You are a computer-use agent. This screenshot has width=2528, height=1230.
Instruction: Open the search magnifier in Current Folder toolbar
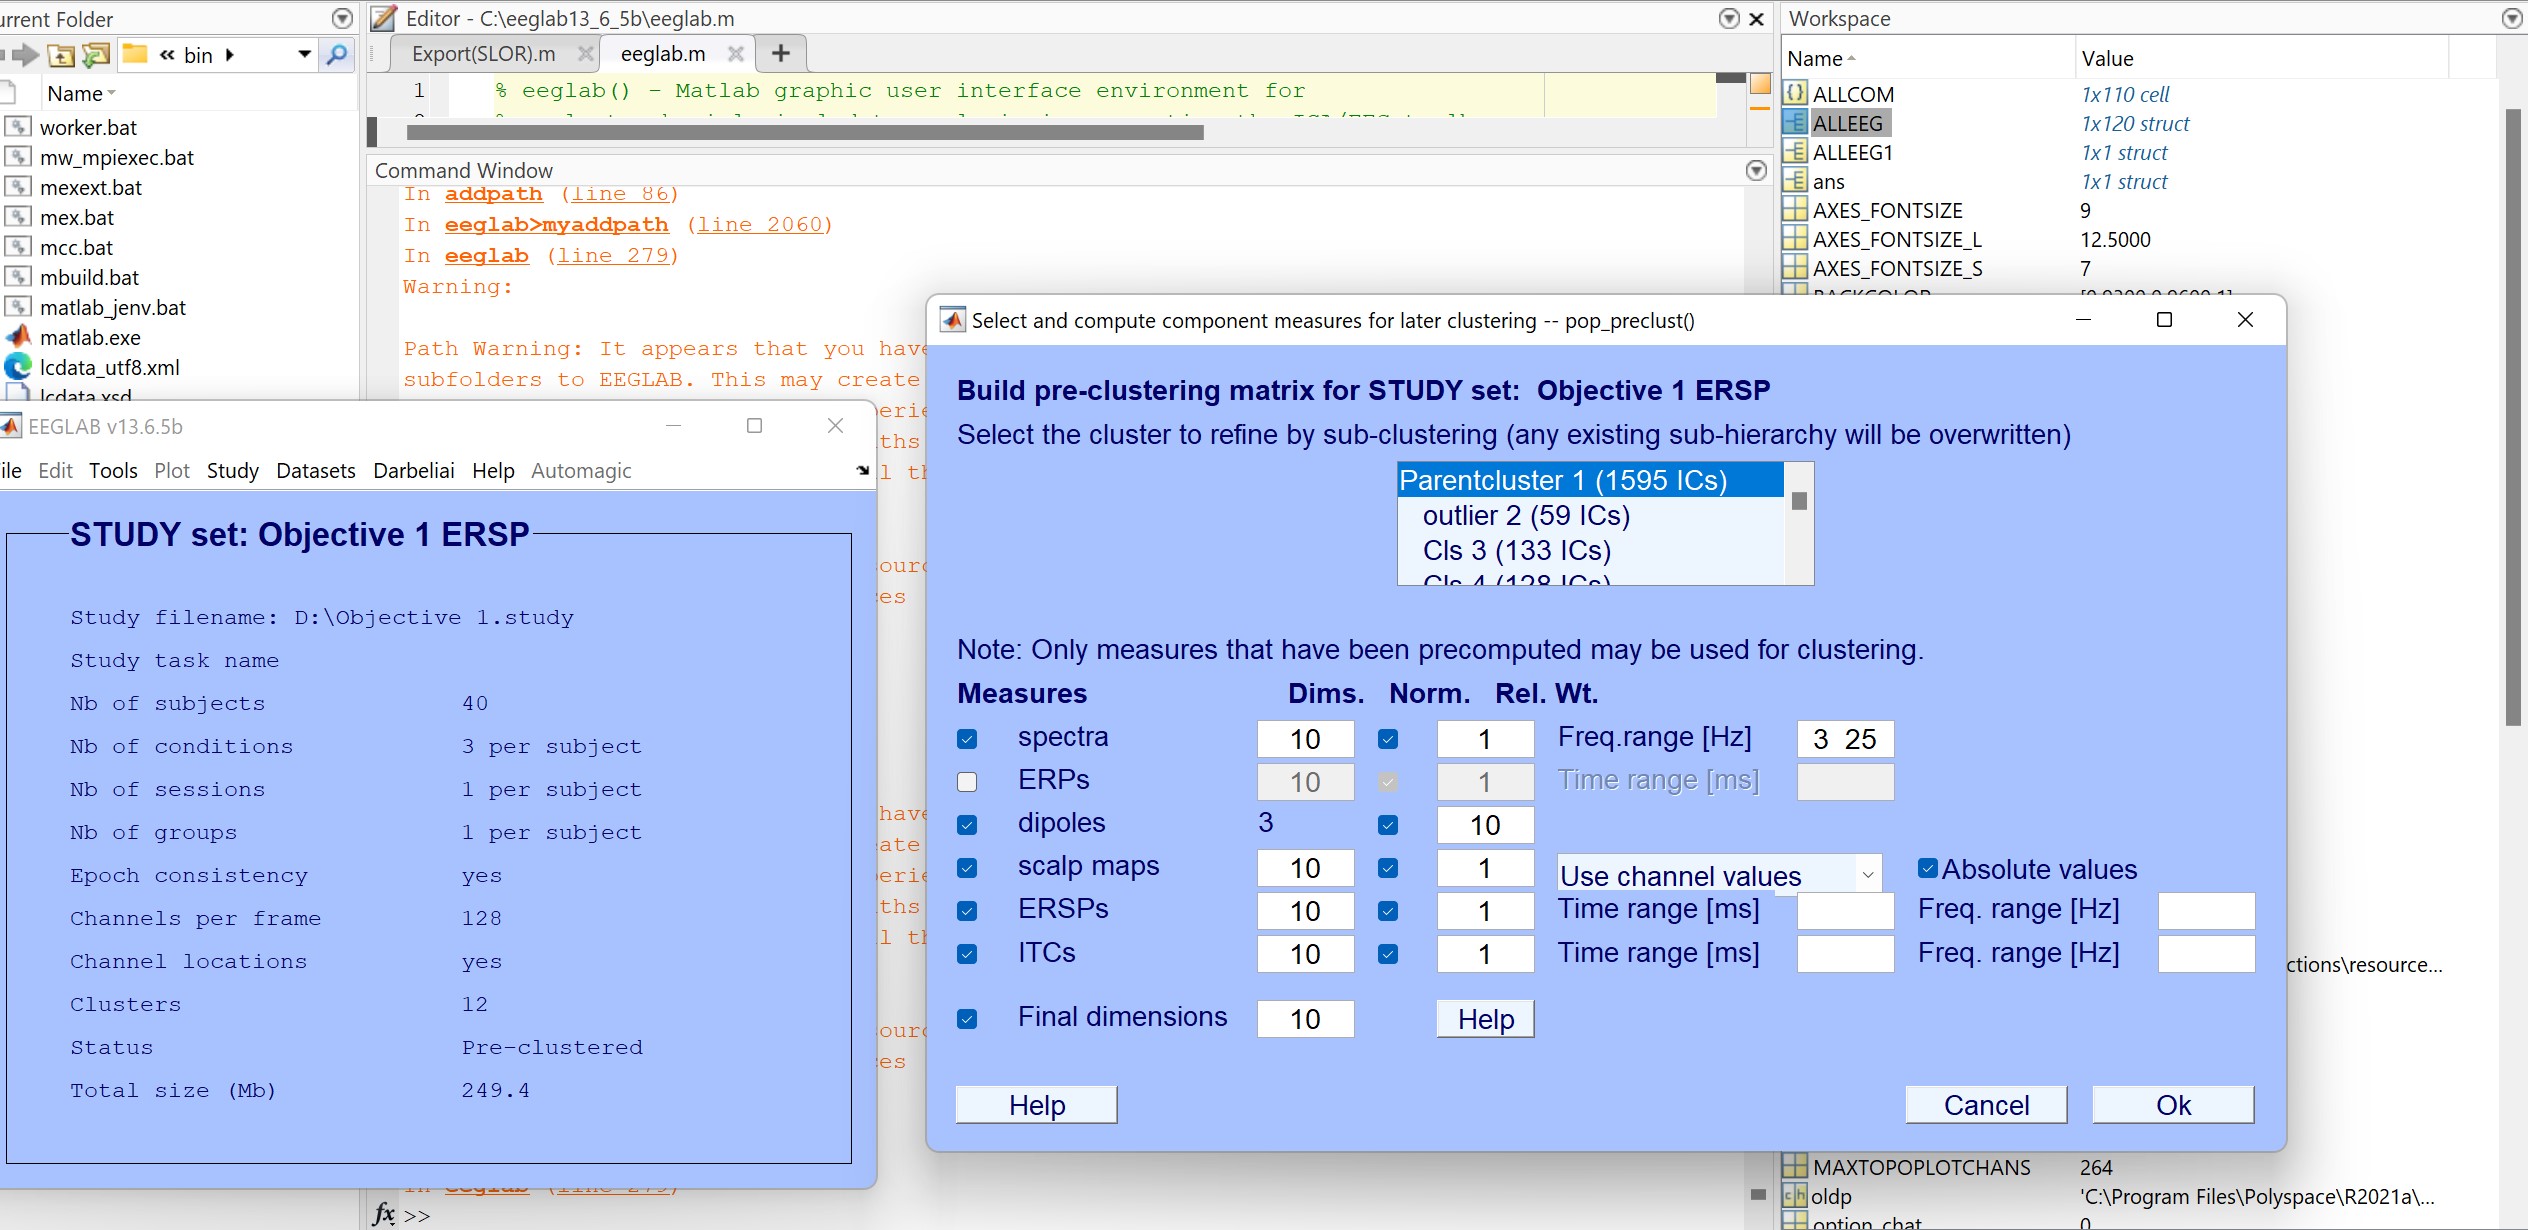[x=338, y=55]
